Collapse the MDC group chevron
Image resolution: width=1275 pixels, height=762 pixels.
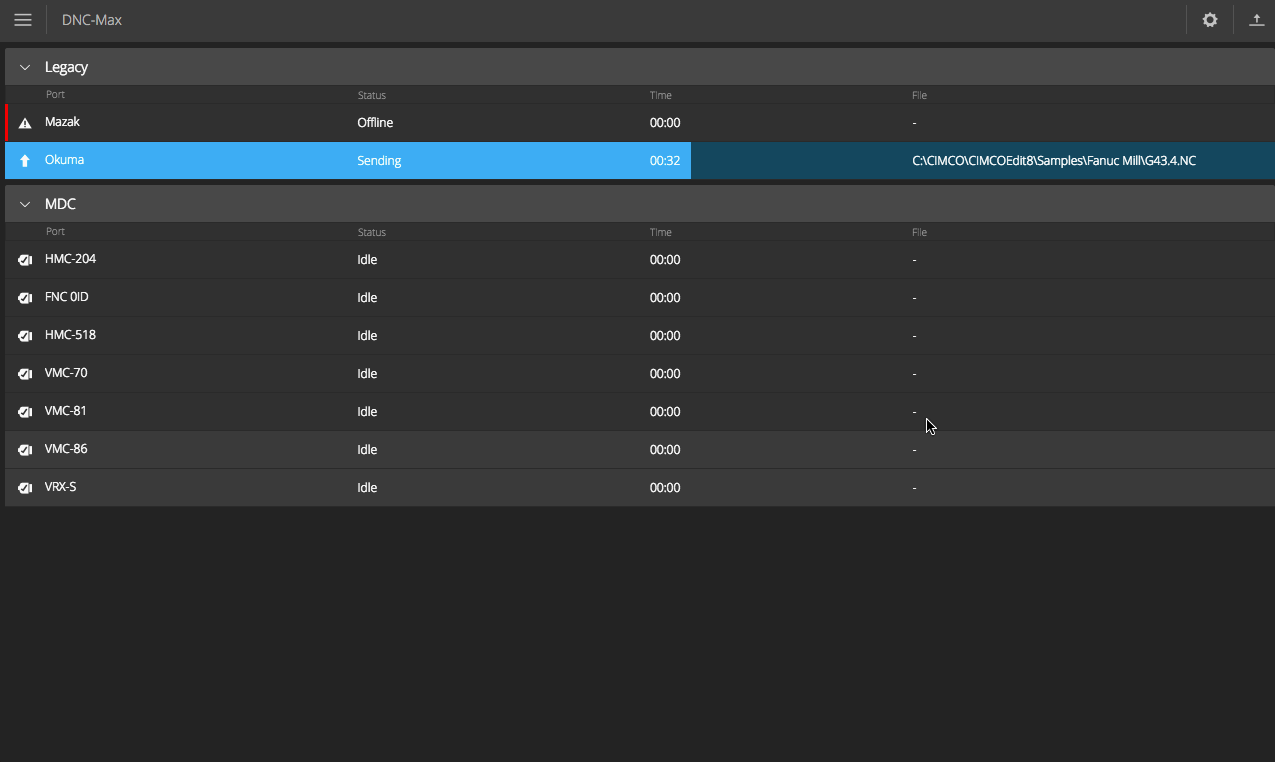coord(25,205)
